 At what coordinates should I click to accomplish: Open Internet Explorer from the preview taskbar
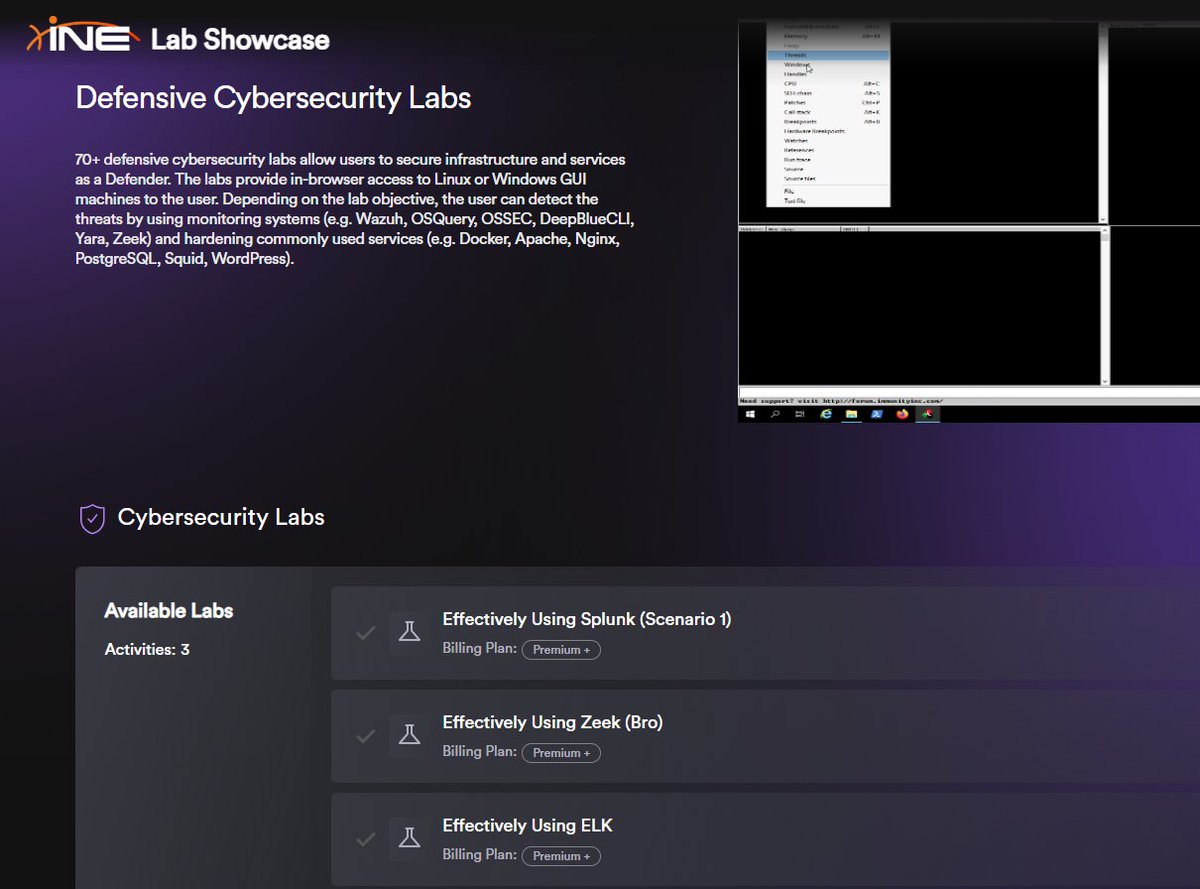826,414
